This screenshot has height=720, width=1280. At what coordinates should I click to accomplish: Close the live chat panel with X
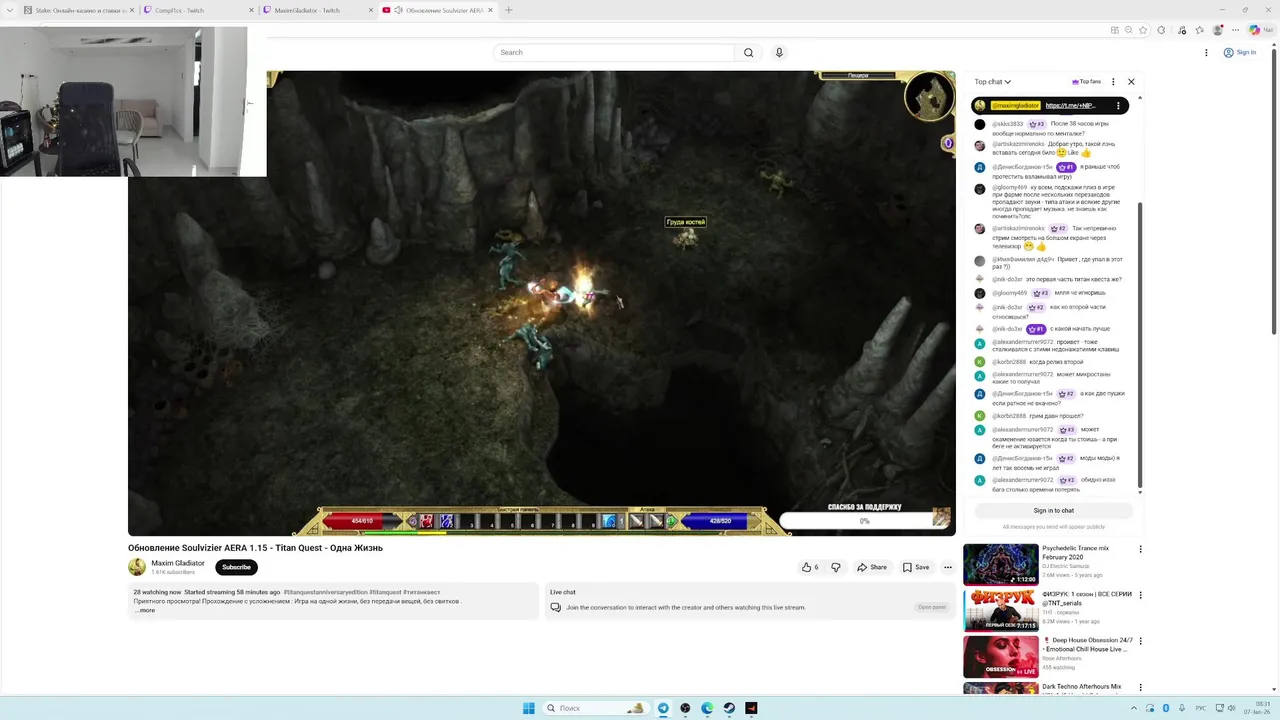[1131, 82]
